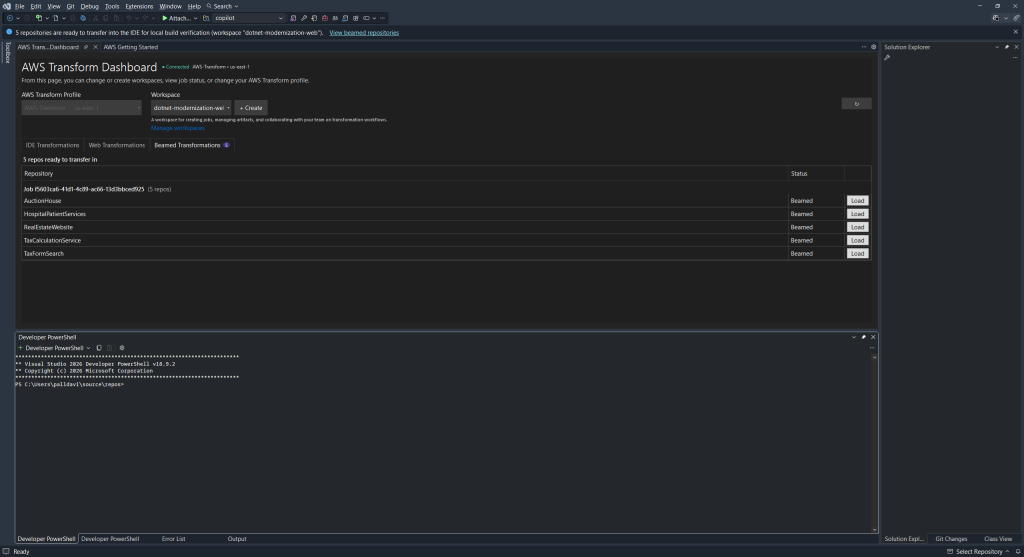The width and height of the screenshot is (1024, 557).
Task: Open the Workspace dropdown dotnet-modernization-web
Action: [x=191, y=108]
